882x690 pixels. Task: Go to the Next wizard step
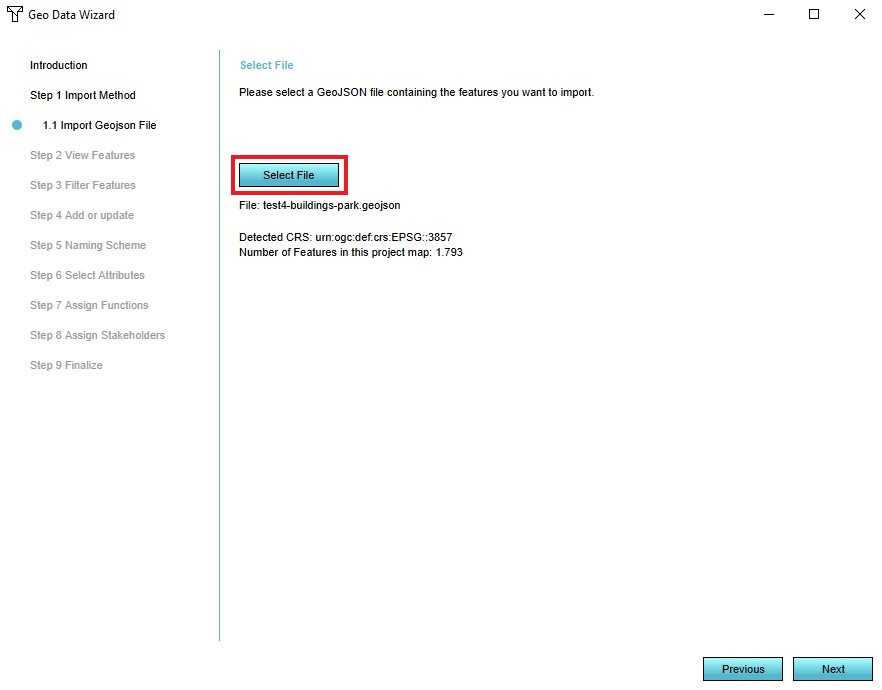click(x=832, y=669)
